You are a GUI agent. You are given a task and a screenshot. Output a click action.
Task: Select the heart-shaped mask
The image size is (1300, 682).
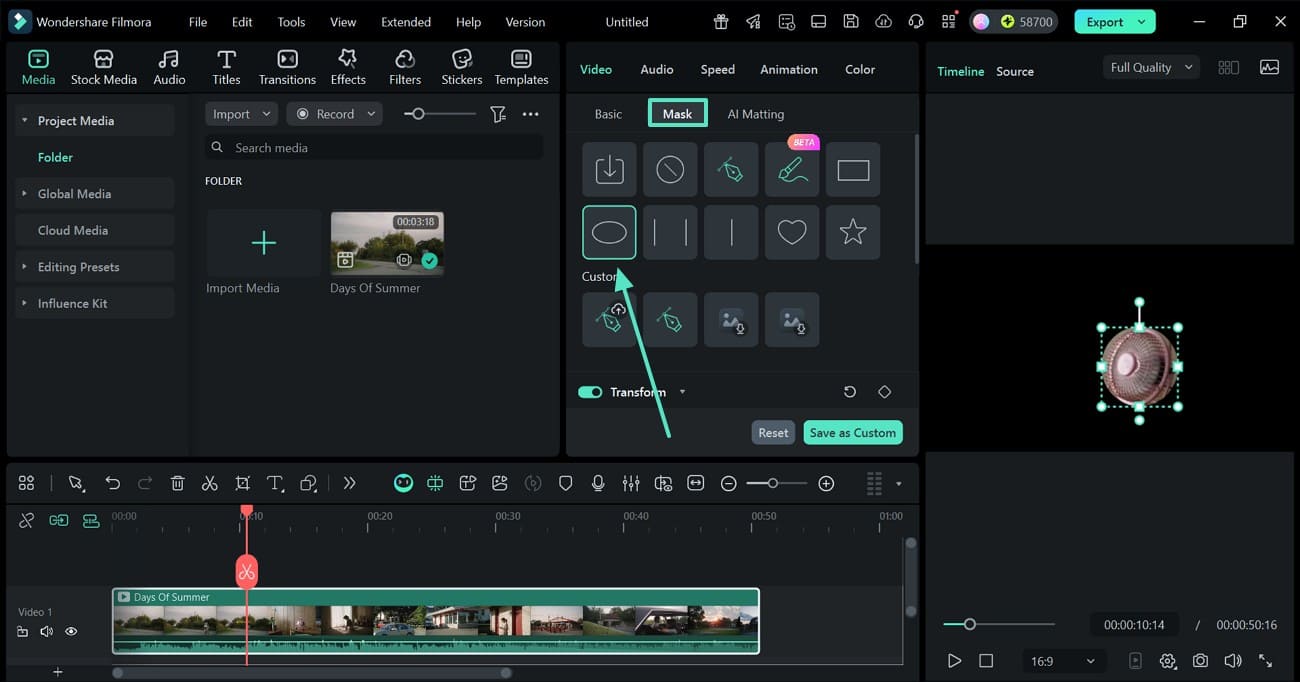point(792,232)
